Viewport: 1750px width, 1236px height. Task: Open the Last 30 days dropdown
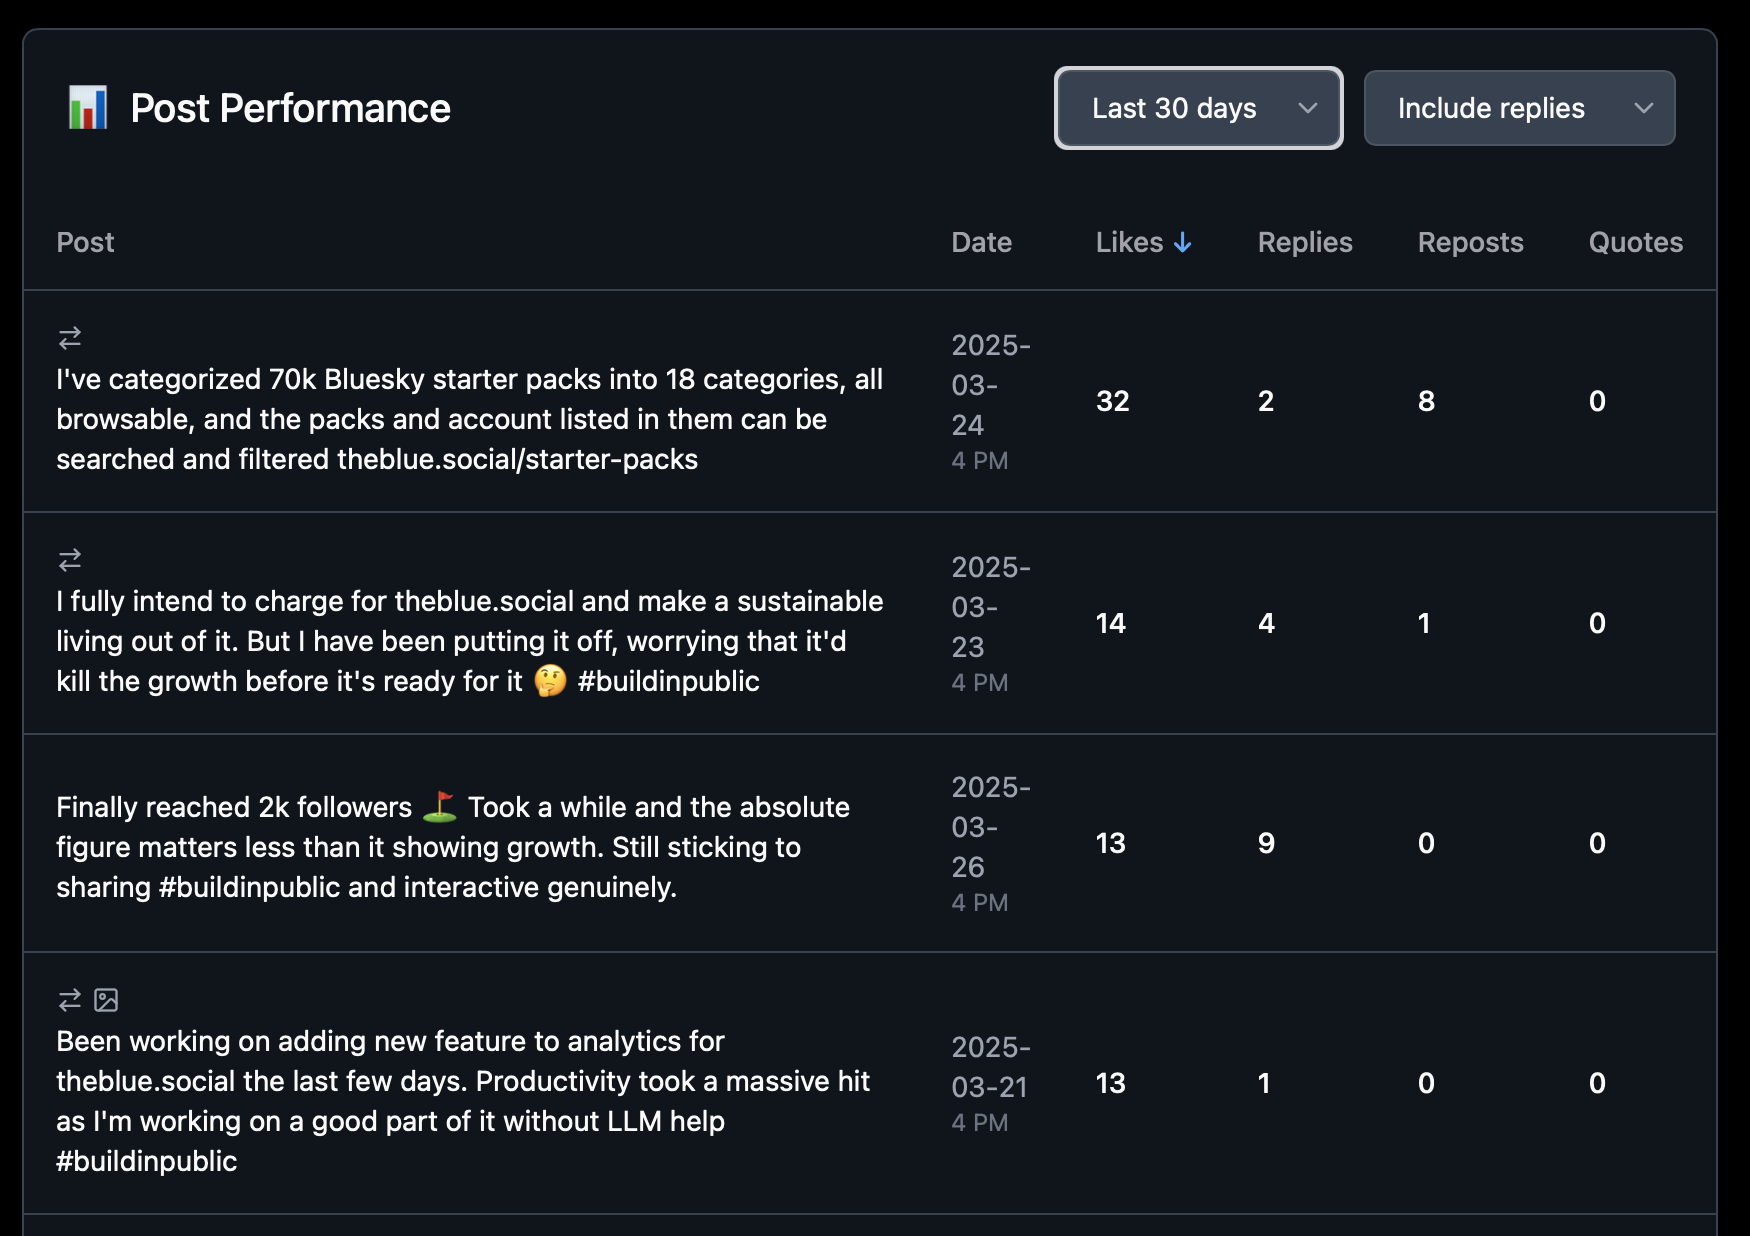pyautogui.click(x=1197, y=108)
